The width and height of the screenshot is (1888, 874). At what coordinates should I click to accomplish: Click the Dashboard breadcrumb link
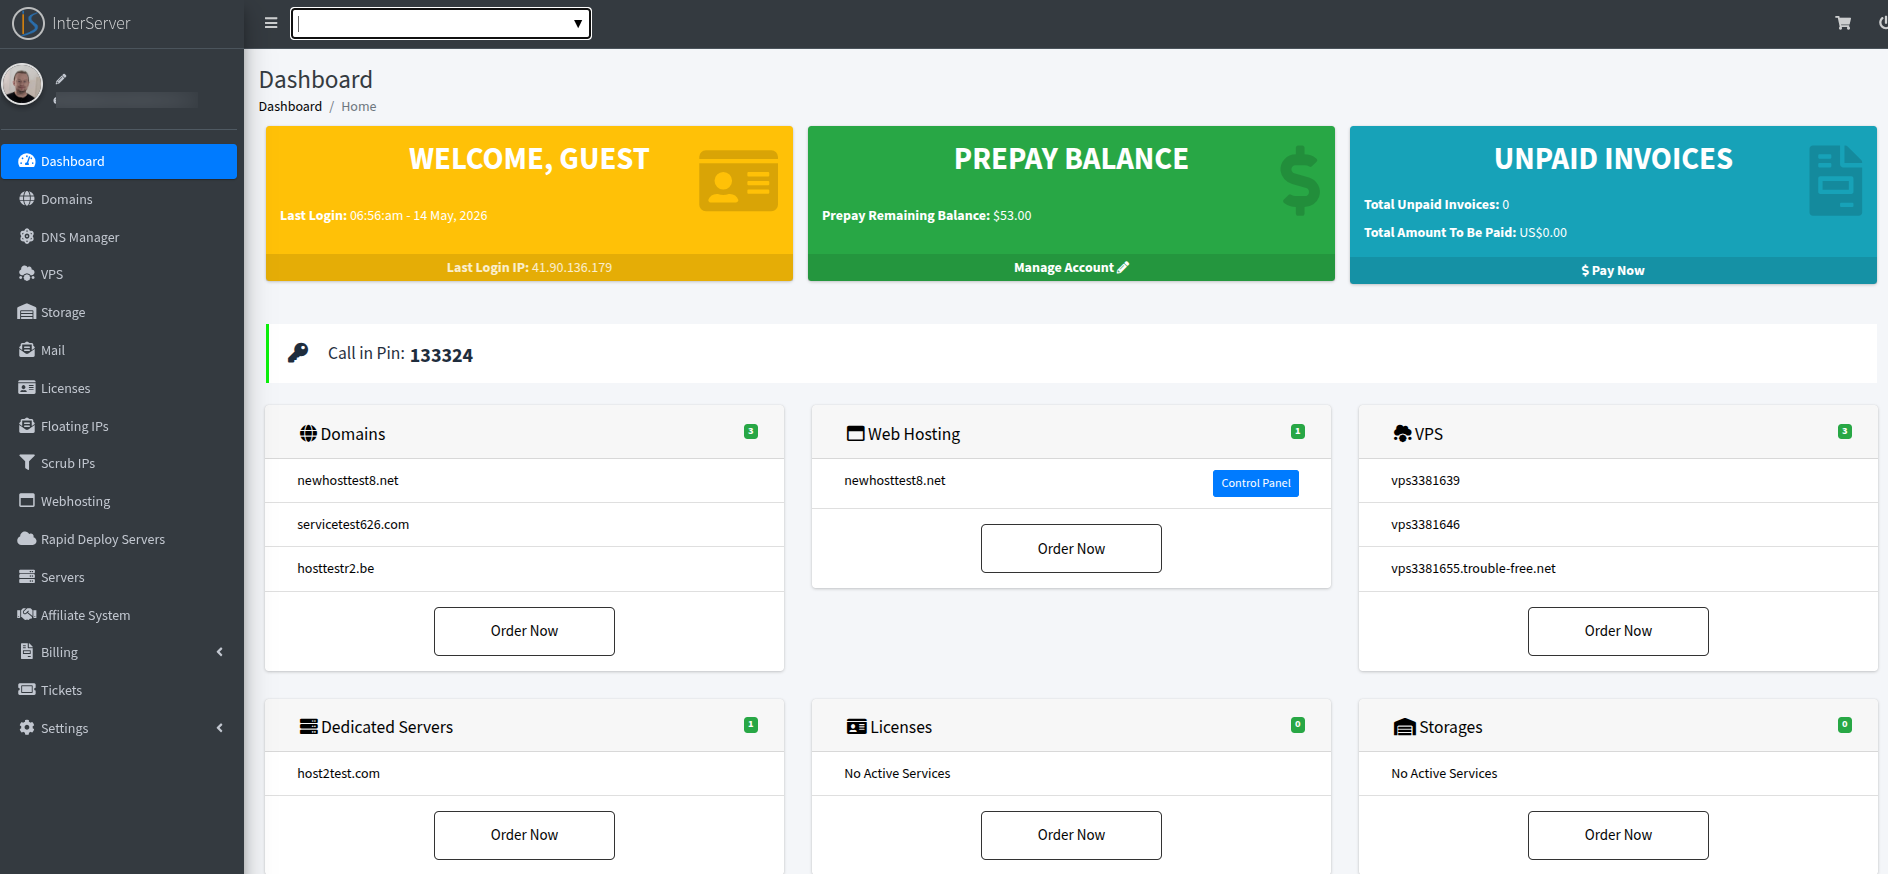click(290, 106)
